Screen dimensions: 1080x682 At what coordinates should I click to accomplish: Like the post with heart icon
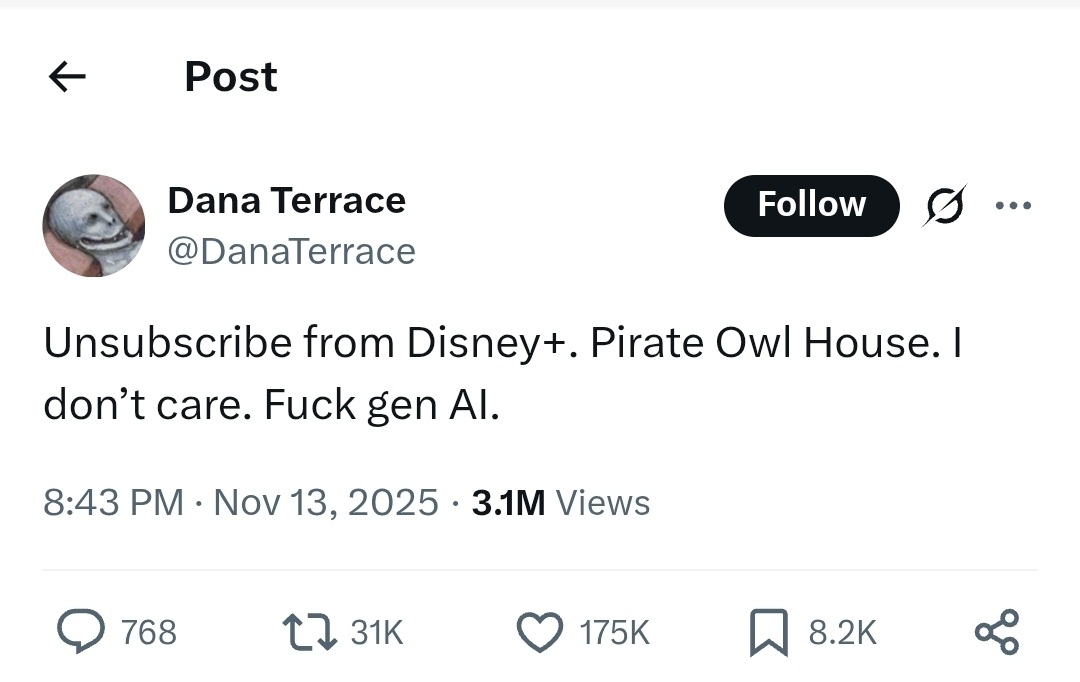pyautogui.click(x=539, y=632)
